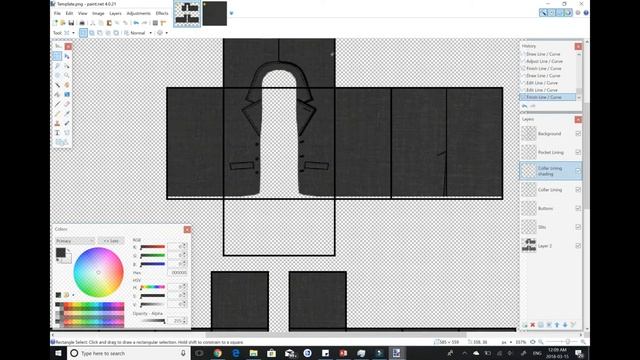
Task: Toggle visibility of Pocket Lining layer
Action: [578, 152]
